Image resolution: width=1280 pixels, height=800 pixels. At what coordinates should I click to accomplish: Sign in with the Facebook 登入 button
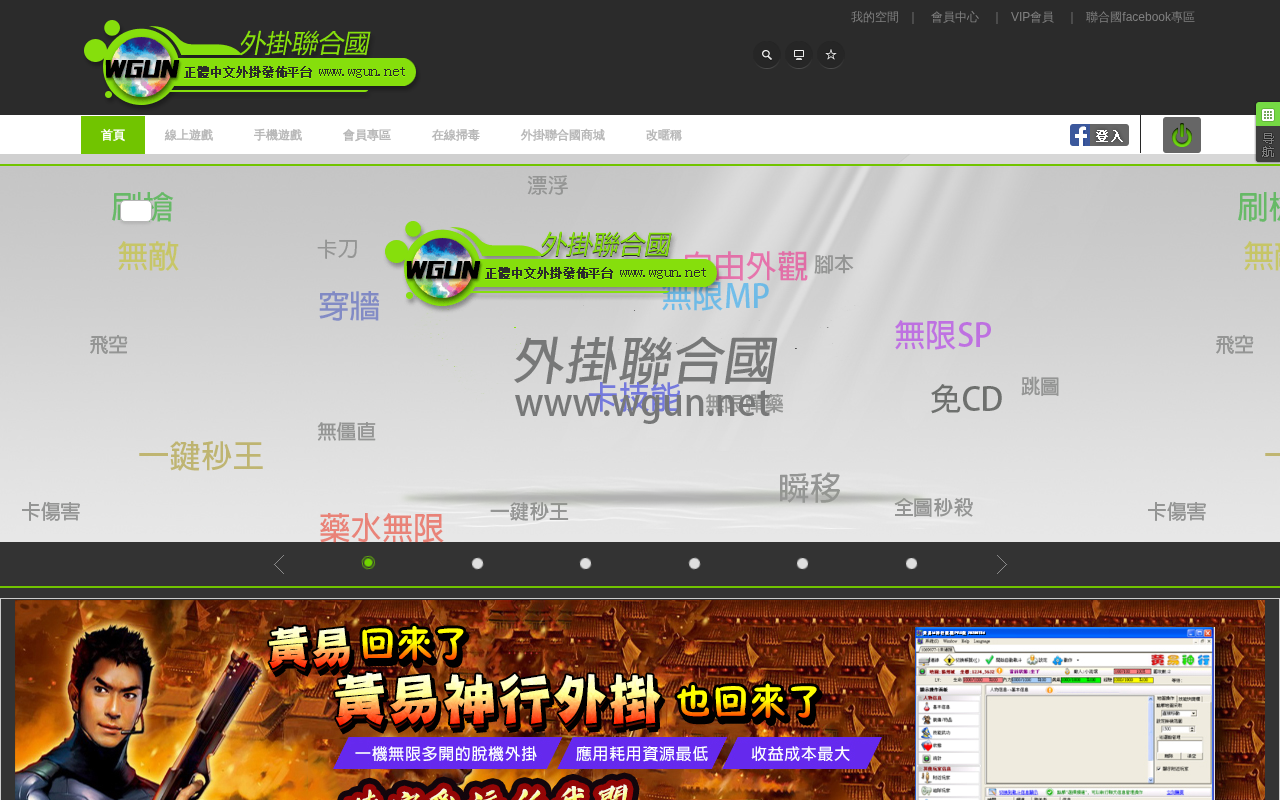[x=1099, y=135]
